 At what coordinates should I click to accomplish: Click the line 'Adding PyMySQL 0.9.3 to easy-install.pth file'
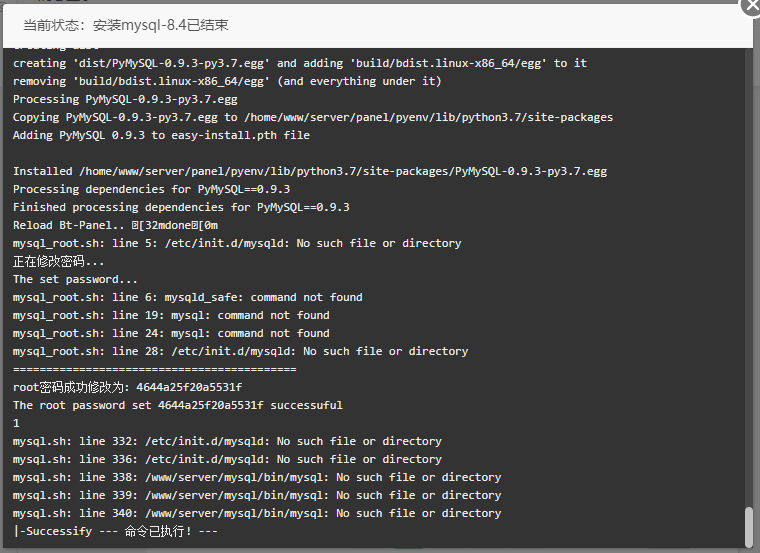(161, 135)
